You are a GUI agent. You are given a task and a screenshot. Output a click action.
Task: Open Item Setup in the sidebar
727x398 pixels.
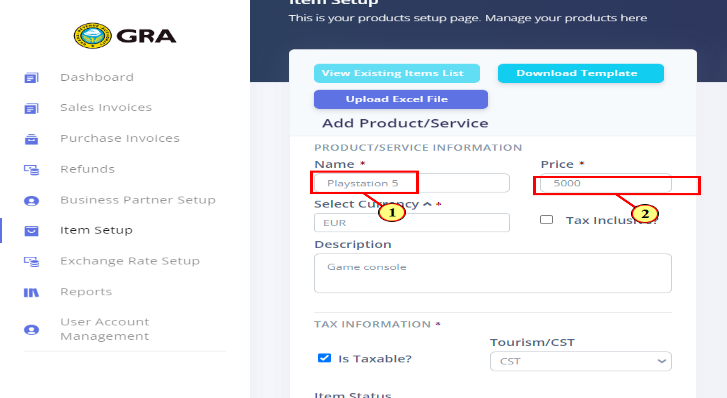click(x=96, y=230)
